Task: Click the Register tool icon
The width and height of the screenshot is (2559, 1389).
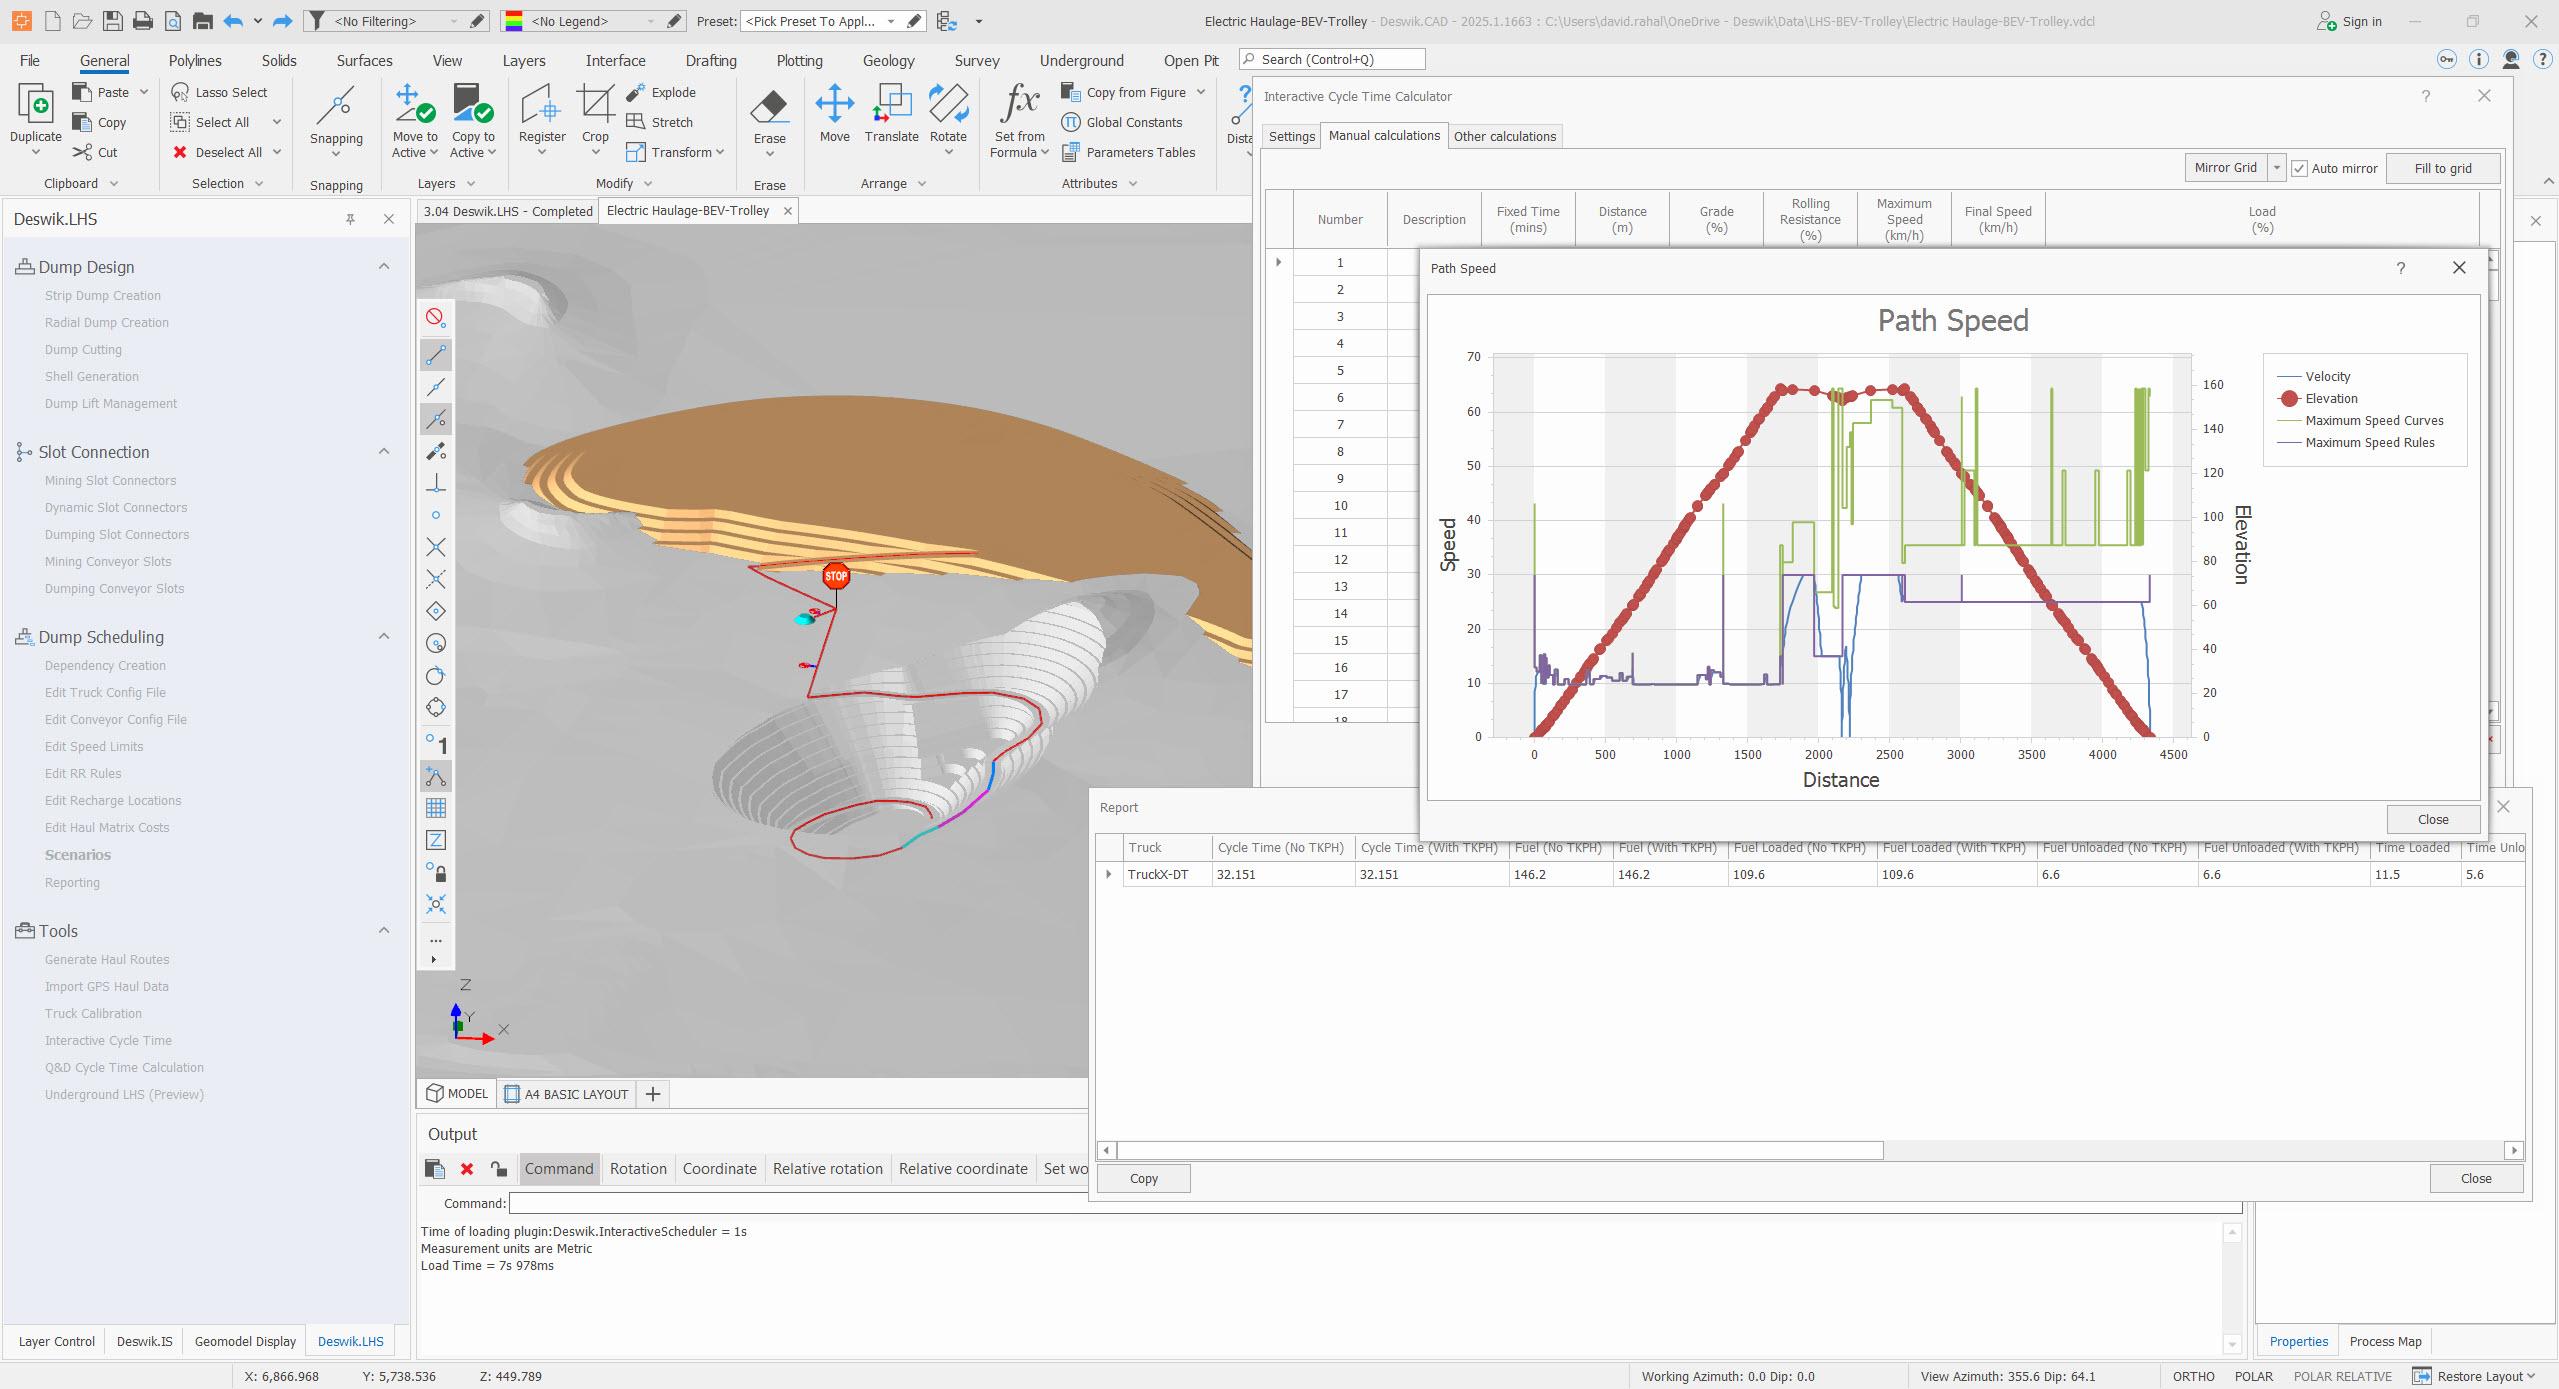Action: point(541,104)
